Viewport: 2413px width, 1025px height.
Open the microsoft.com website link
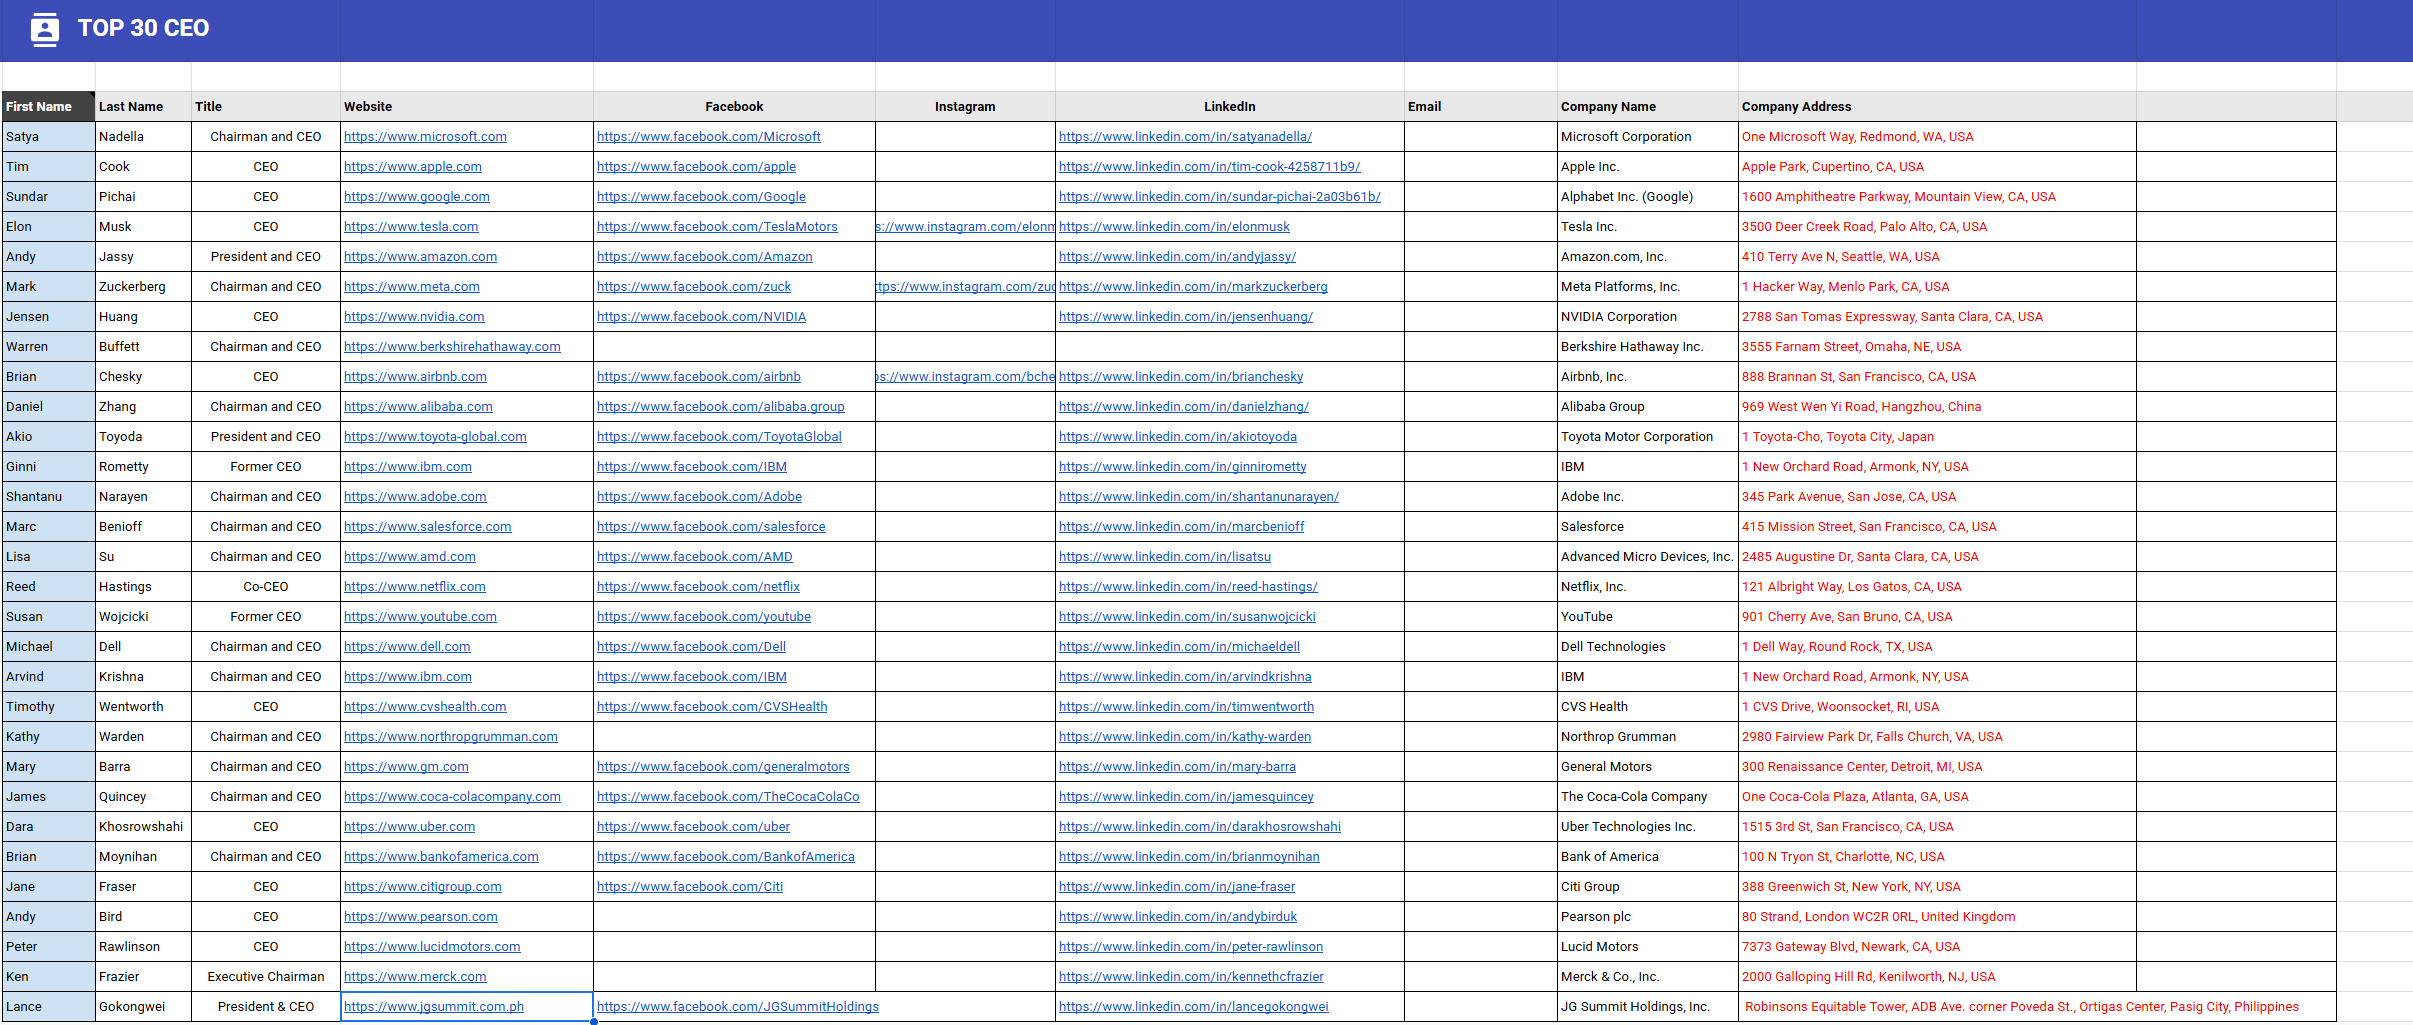point(425,137)
